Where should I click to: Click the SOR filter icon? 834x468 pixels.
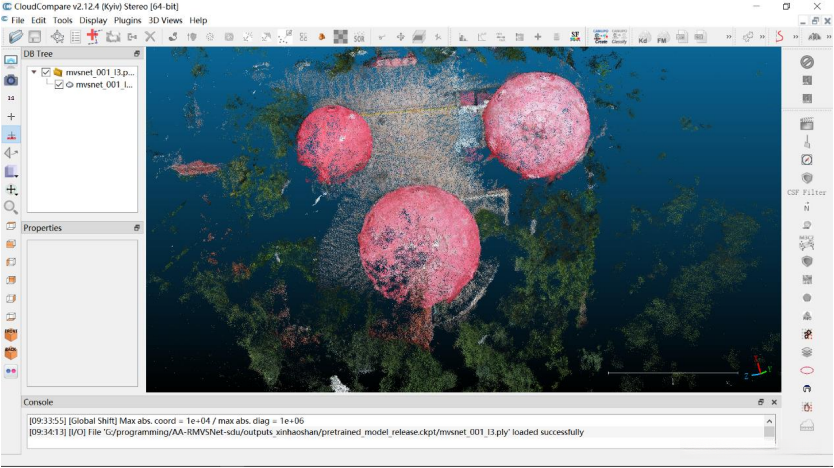click(x=360, y=37)
